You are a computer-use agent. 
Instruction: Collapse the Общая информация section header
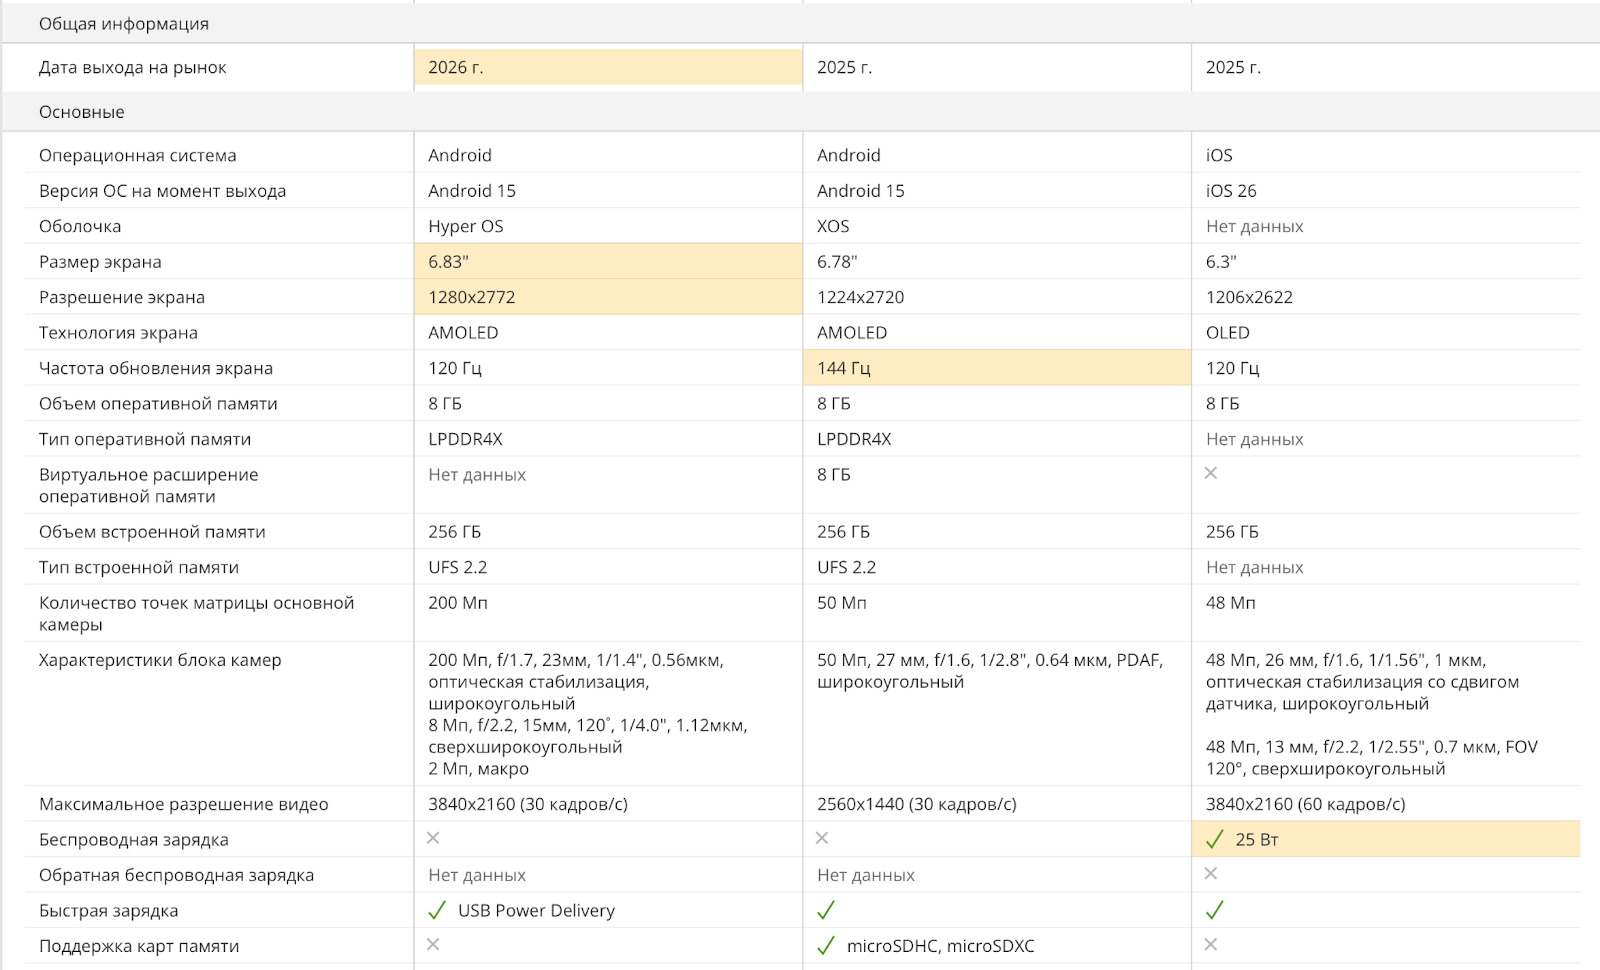(x=124, y=24)
